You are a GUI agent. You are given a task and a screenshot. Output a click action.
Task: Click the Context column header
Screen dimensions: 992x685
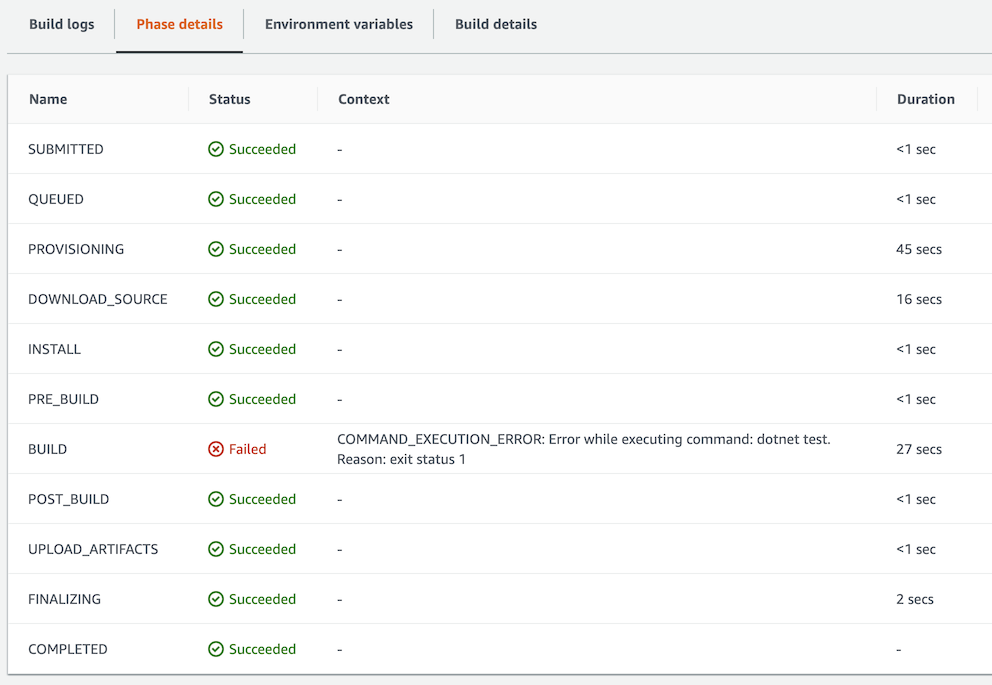(x=363, y=99)
